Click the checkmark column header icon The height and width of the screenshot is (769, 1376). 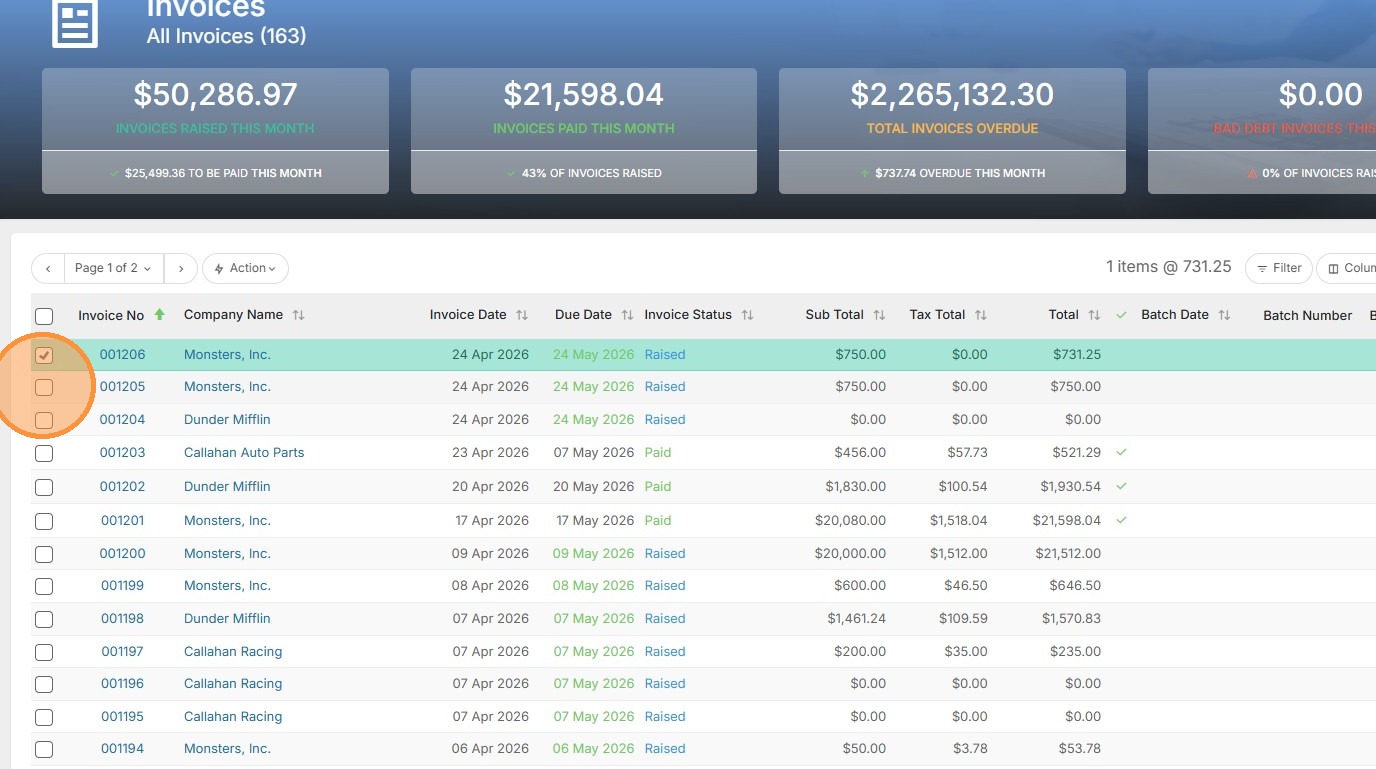tap(1121, 315)
